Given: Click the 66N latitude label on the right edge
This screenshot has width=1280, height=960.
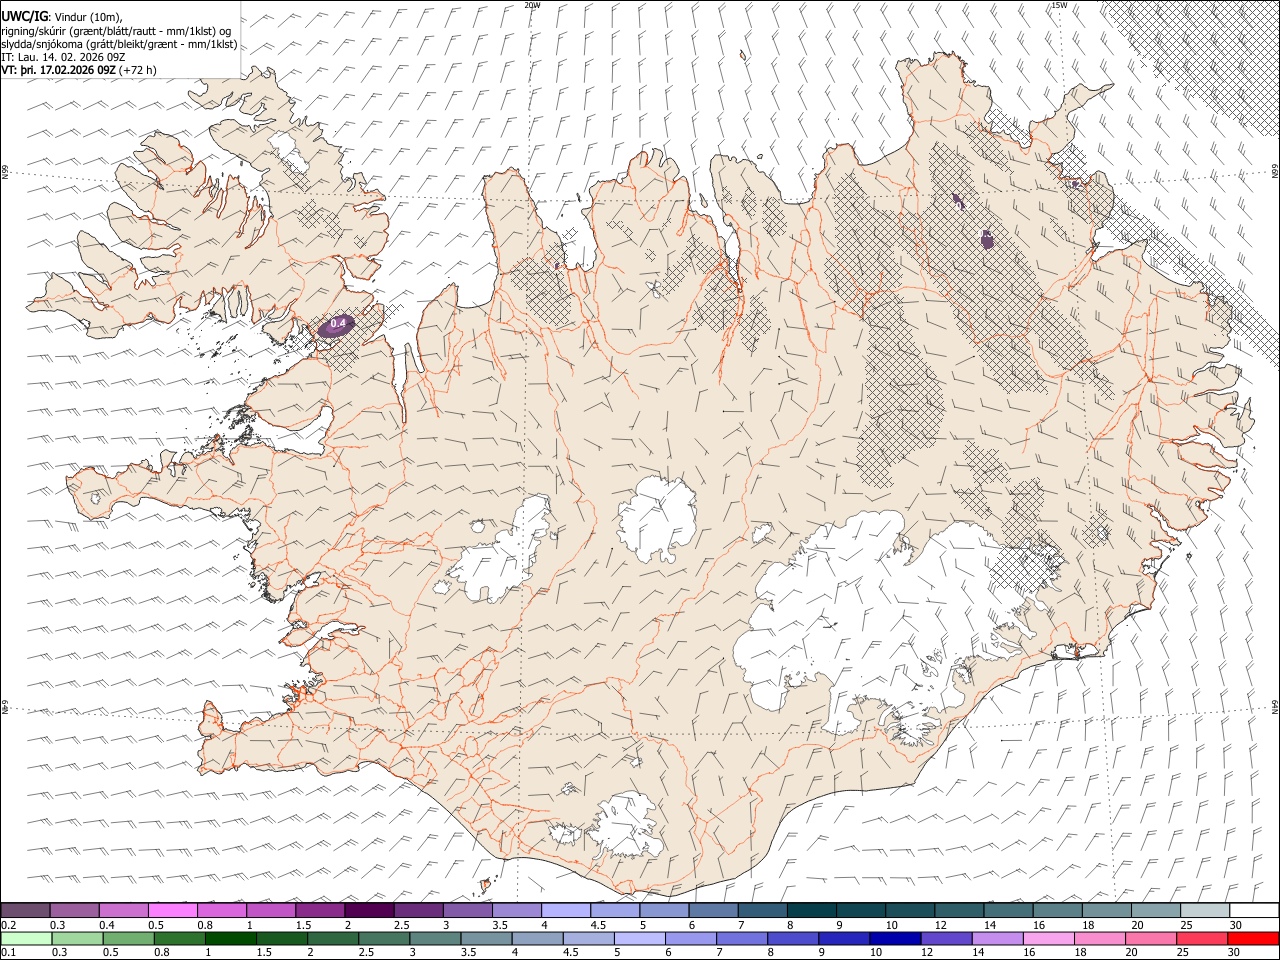Looking at the screenshot, I should point(1275,172).
